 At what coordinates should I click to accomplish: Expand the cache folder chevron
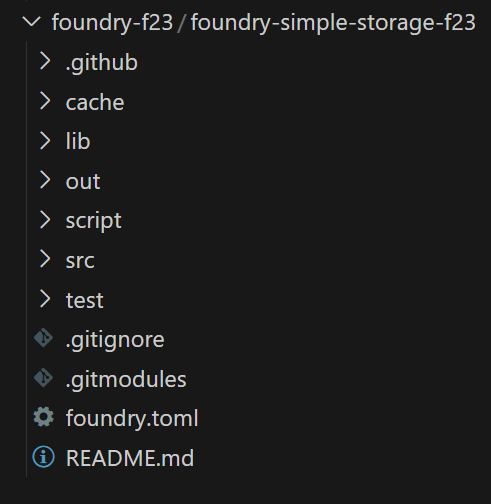[45, 101]
